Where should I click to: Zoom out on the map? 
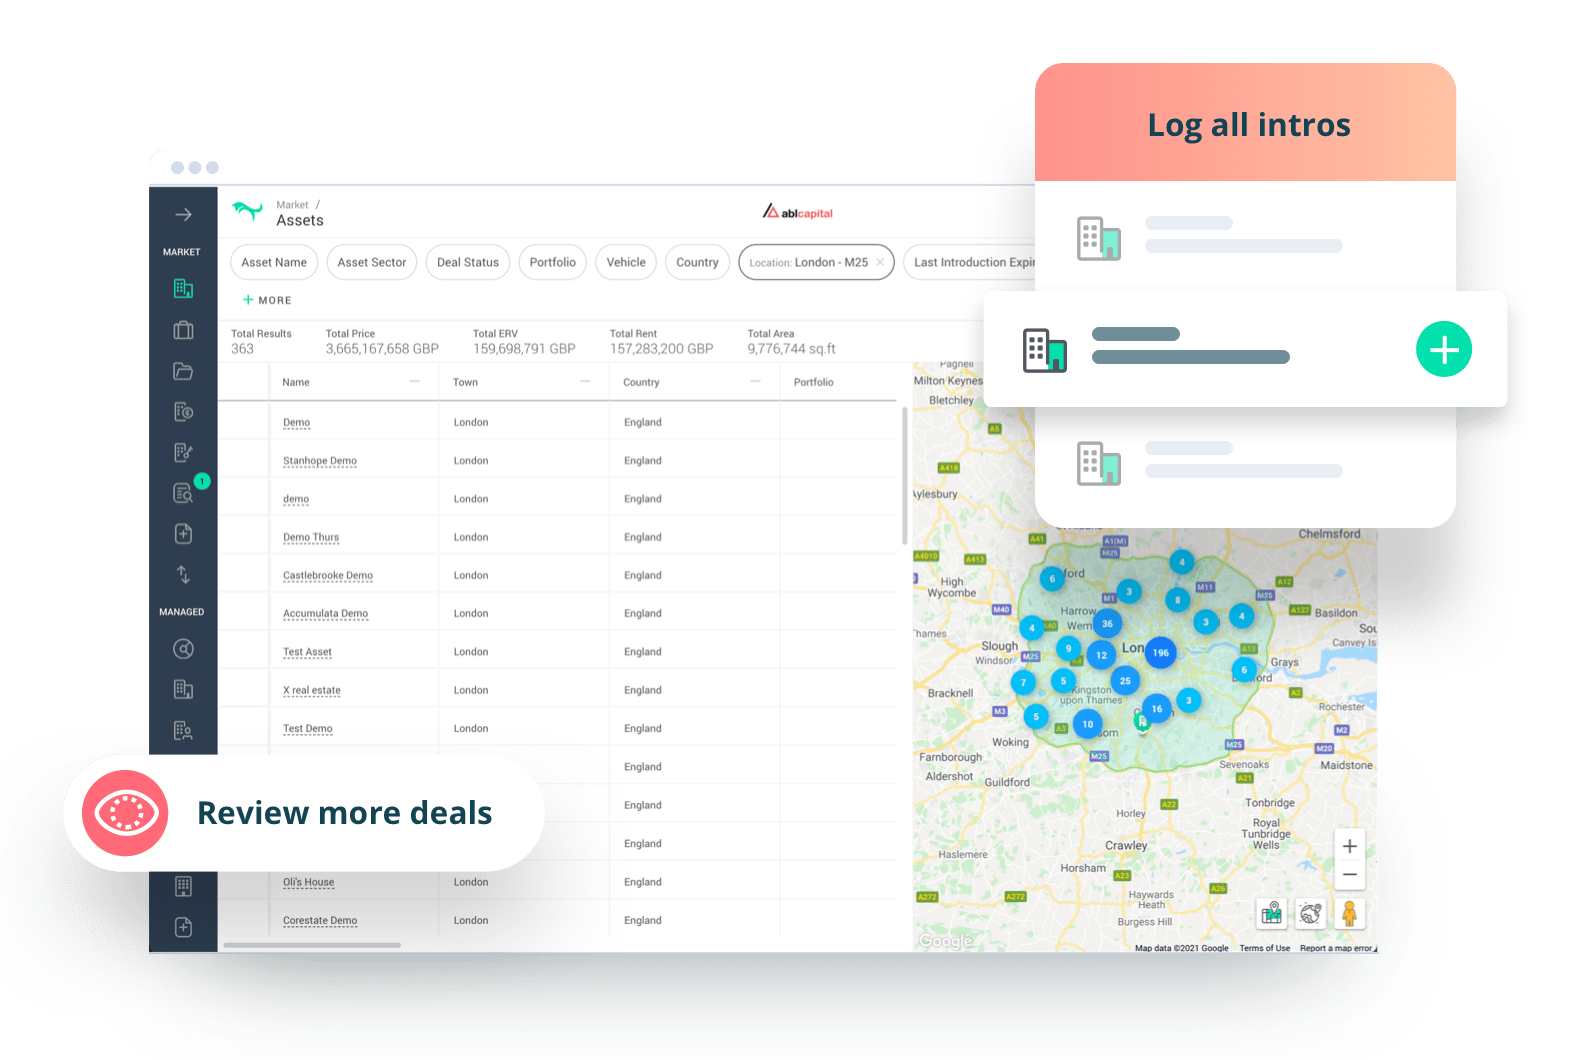click(1349, 875)
